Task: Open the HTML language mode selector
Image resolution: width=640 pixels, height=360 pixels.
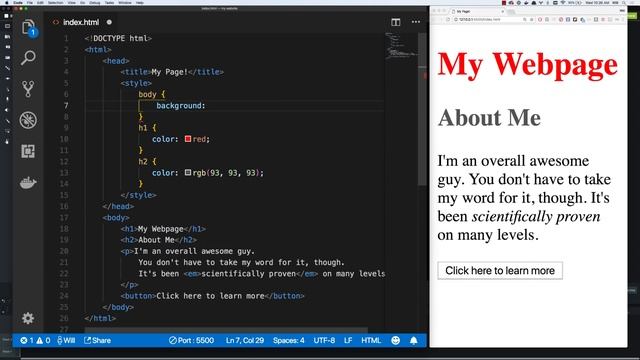Action: point(371,340)
